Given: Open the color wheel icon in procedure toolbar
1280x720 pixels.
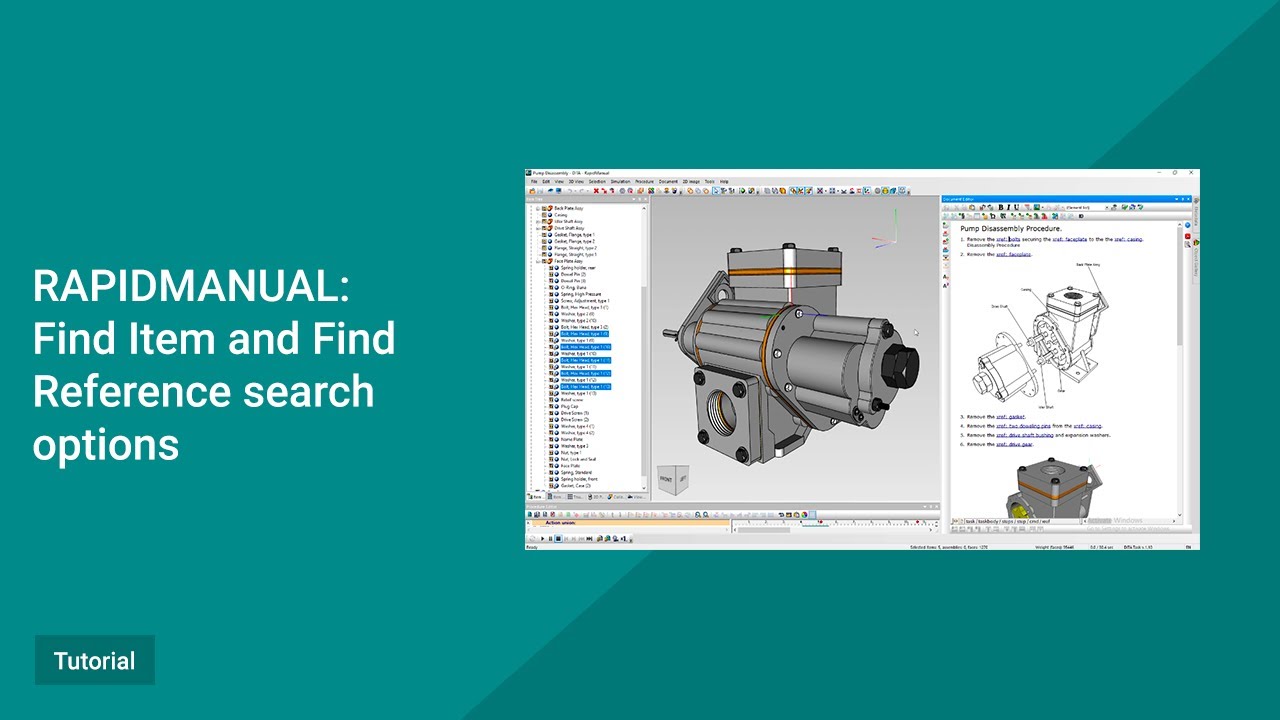Looking at the screenshot, I should coord(804,515).
